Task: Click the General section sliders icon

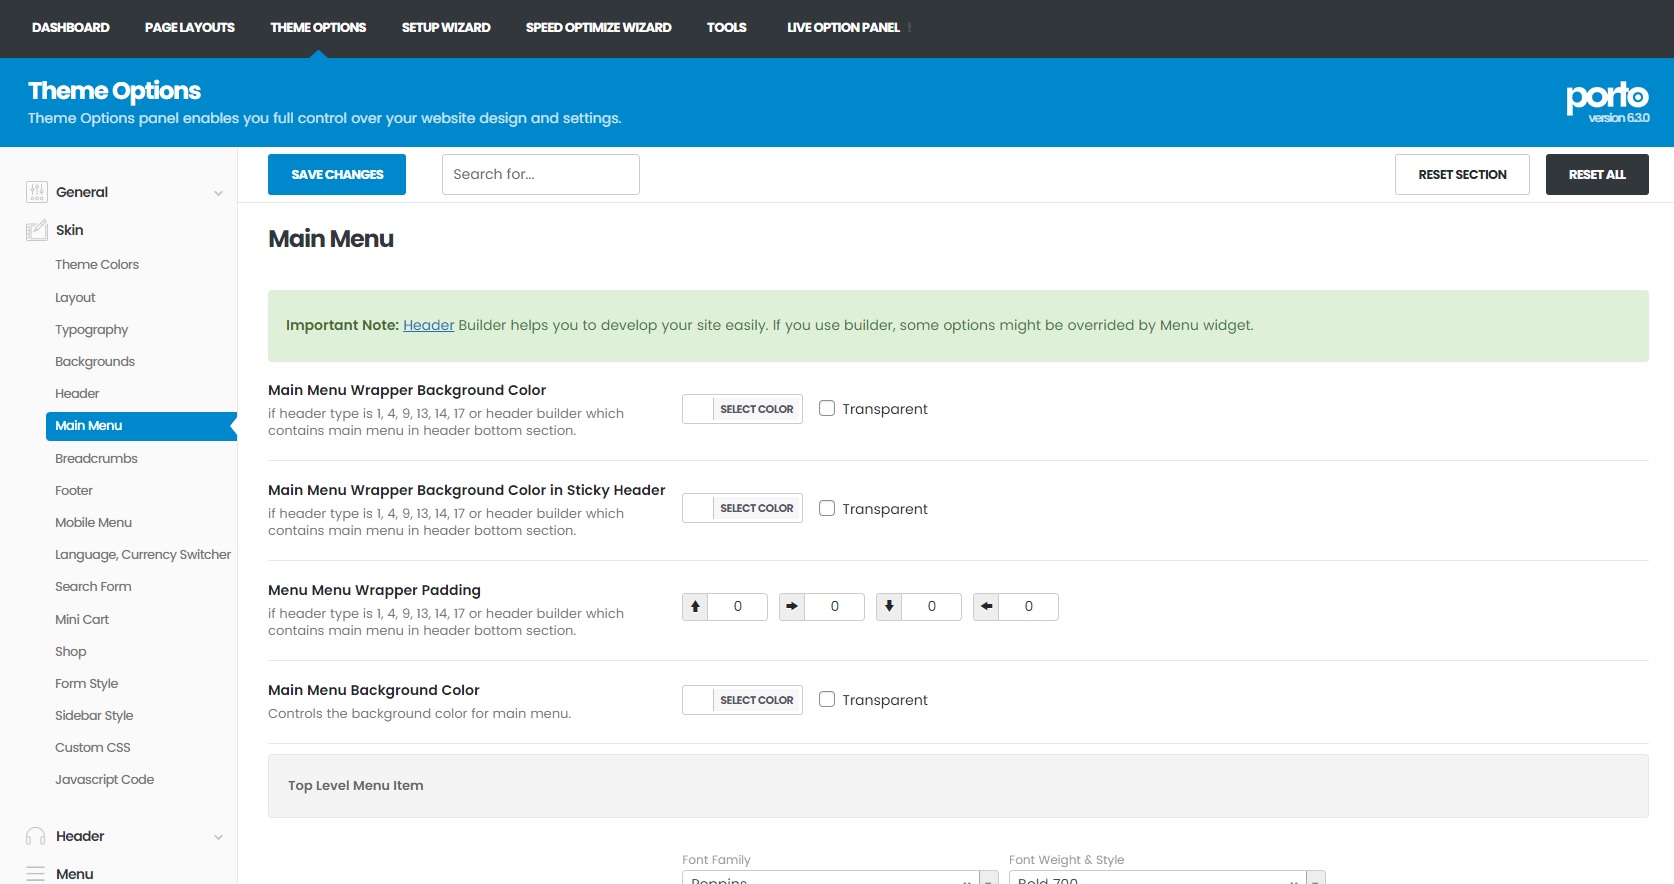Action: tap(37, 192)
